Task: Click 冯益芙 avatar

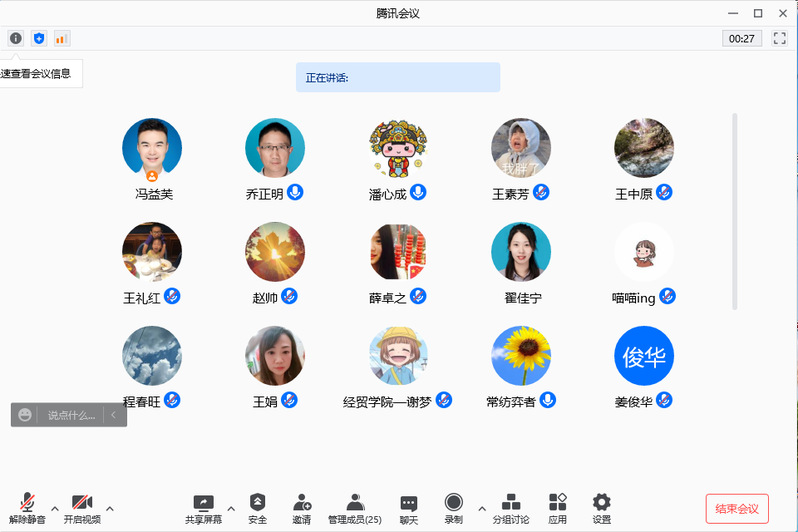Action: [x=152, y=148]
